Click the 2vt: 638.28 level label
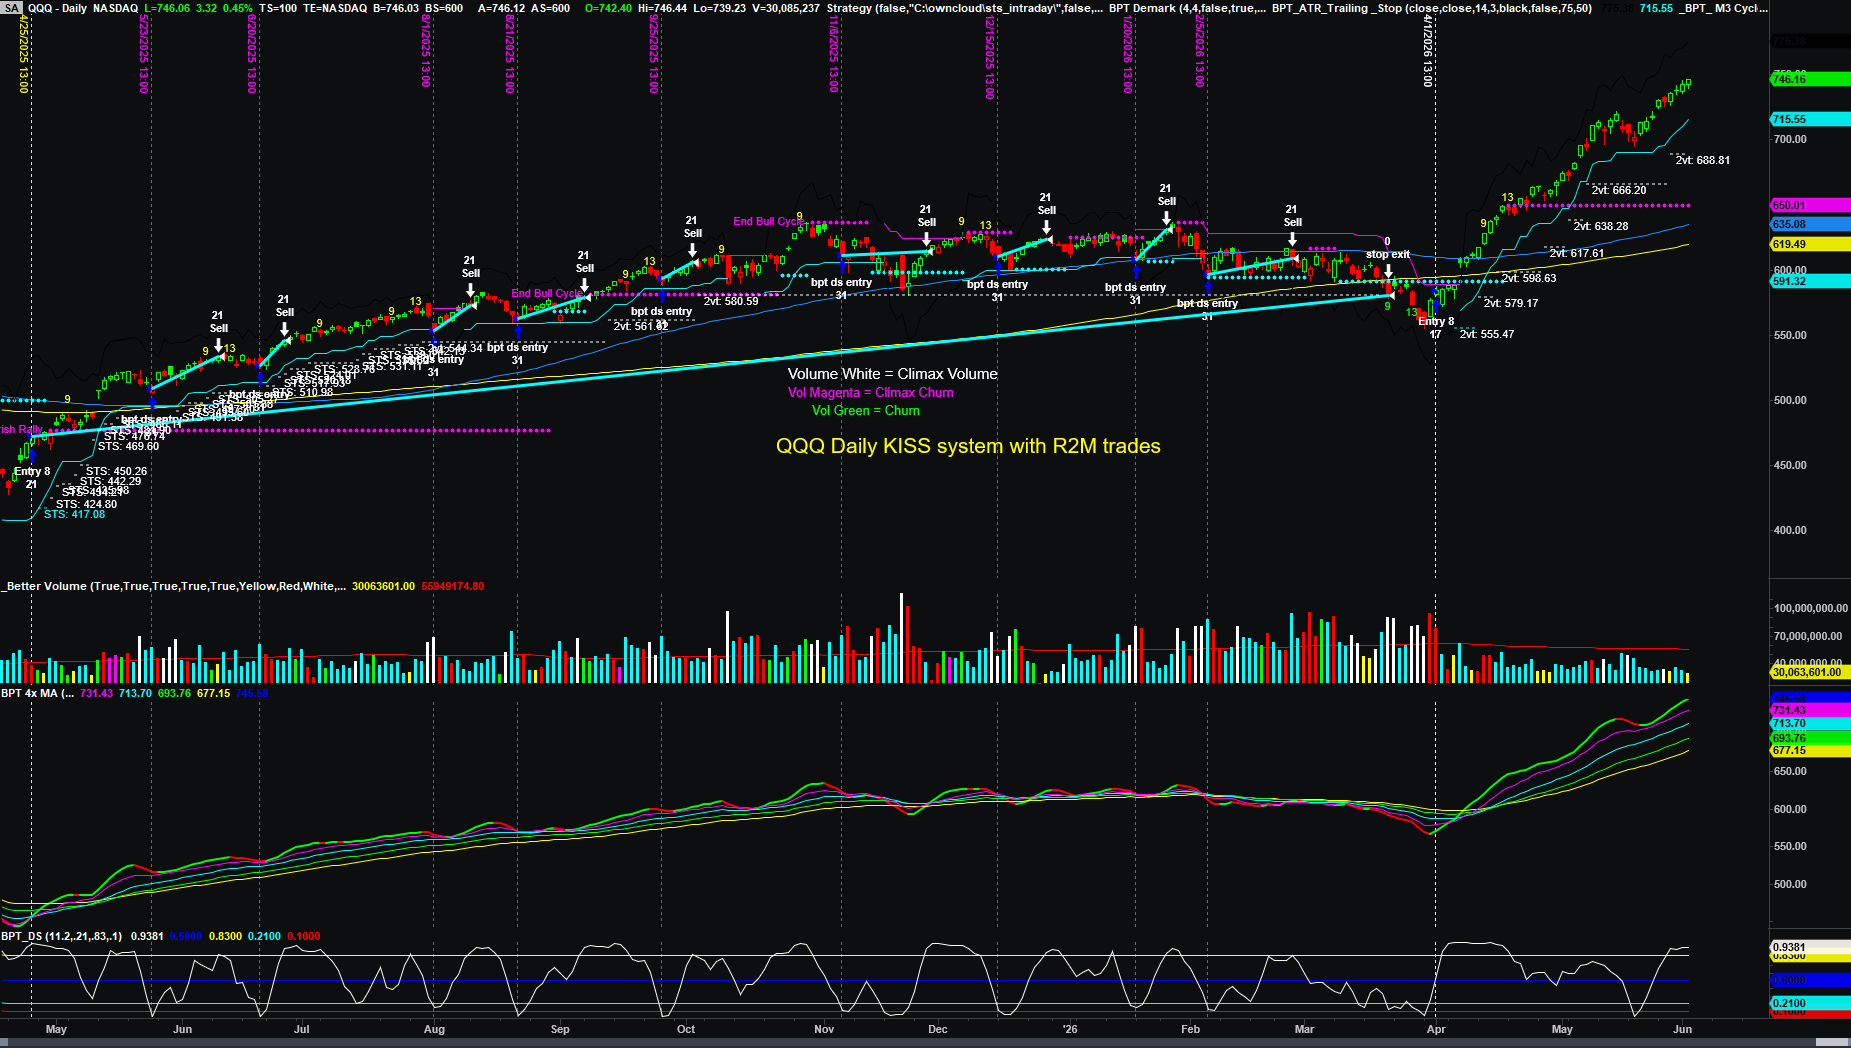The height and width of the screenshot is (1048, 1851). click(1601, 226)
